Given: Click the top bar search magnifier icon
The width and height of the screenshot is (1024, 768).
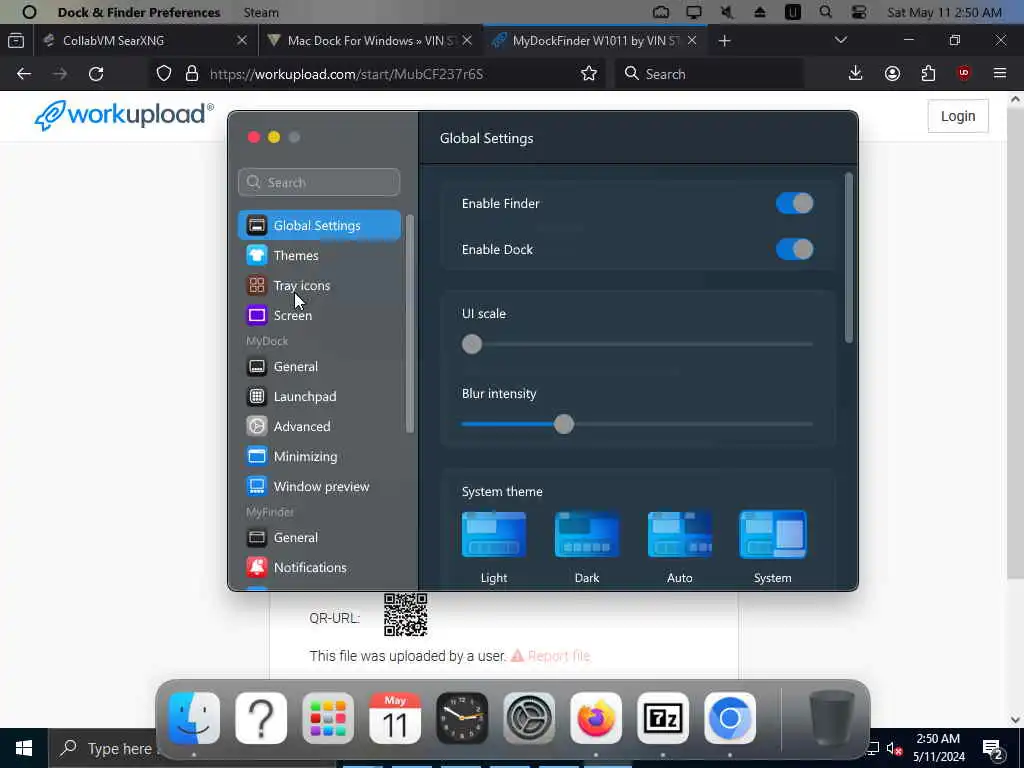Looking at the screenshot, I should 825,12.
